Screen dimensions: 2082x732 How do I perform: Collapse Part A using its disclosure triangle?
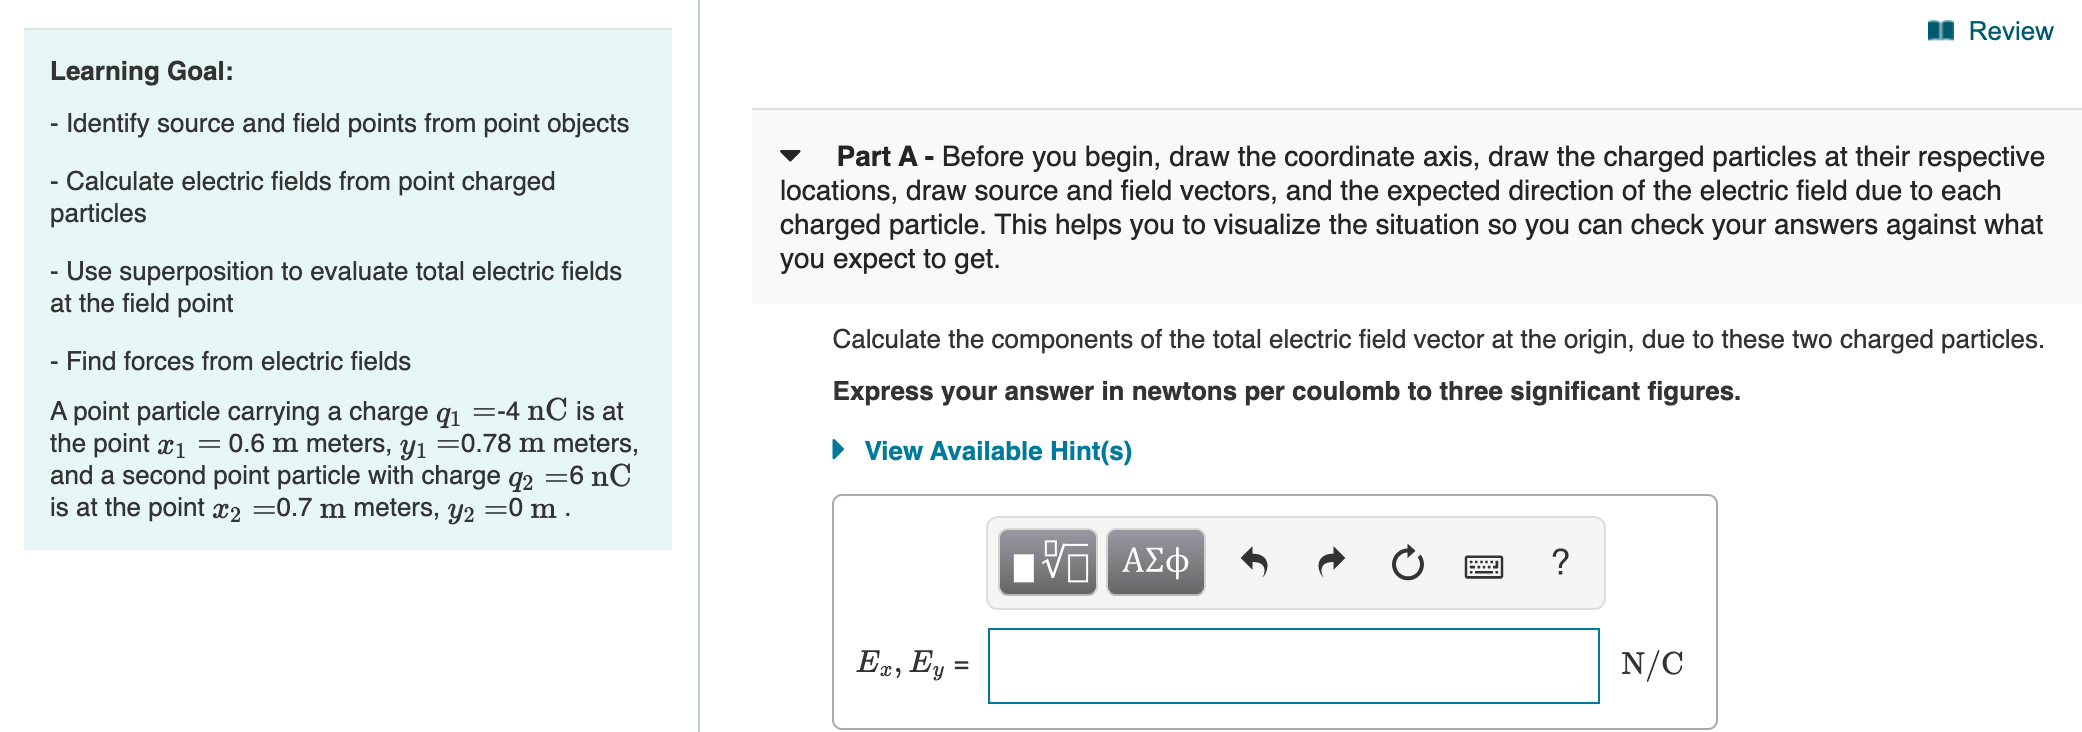[x=789, y=156]
